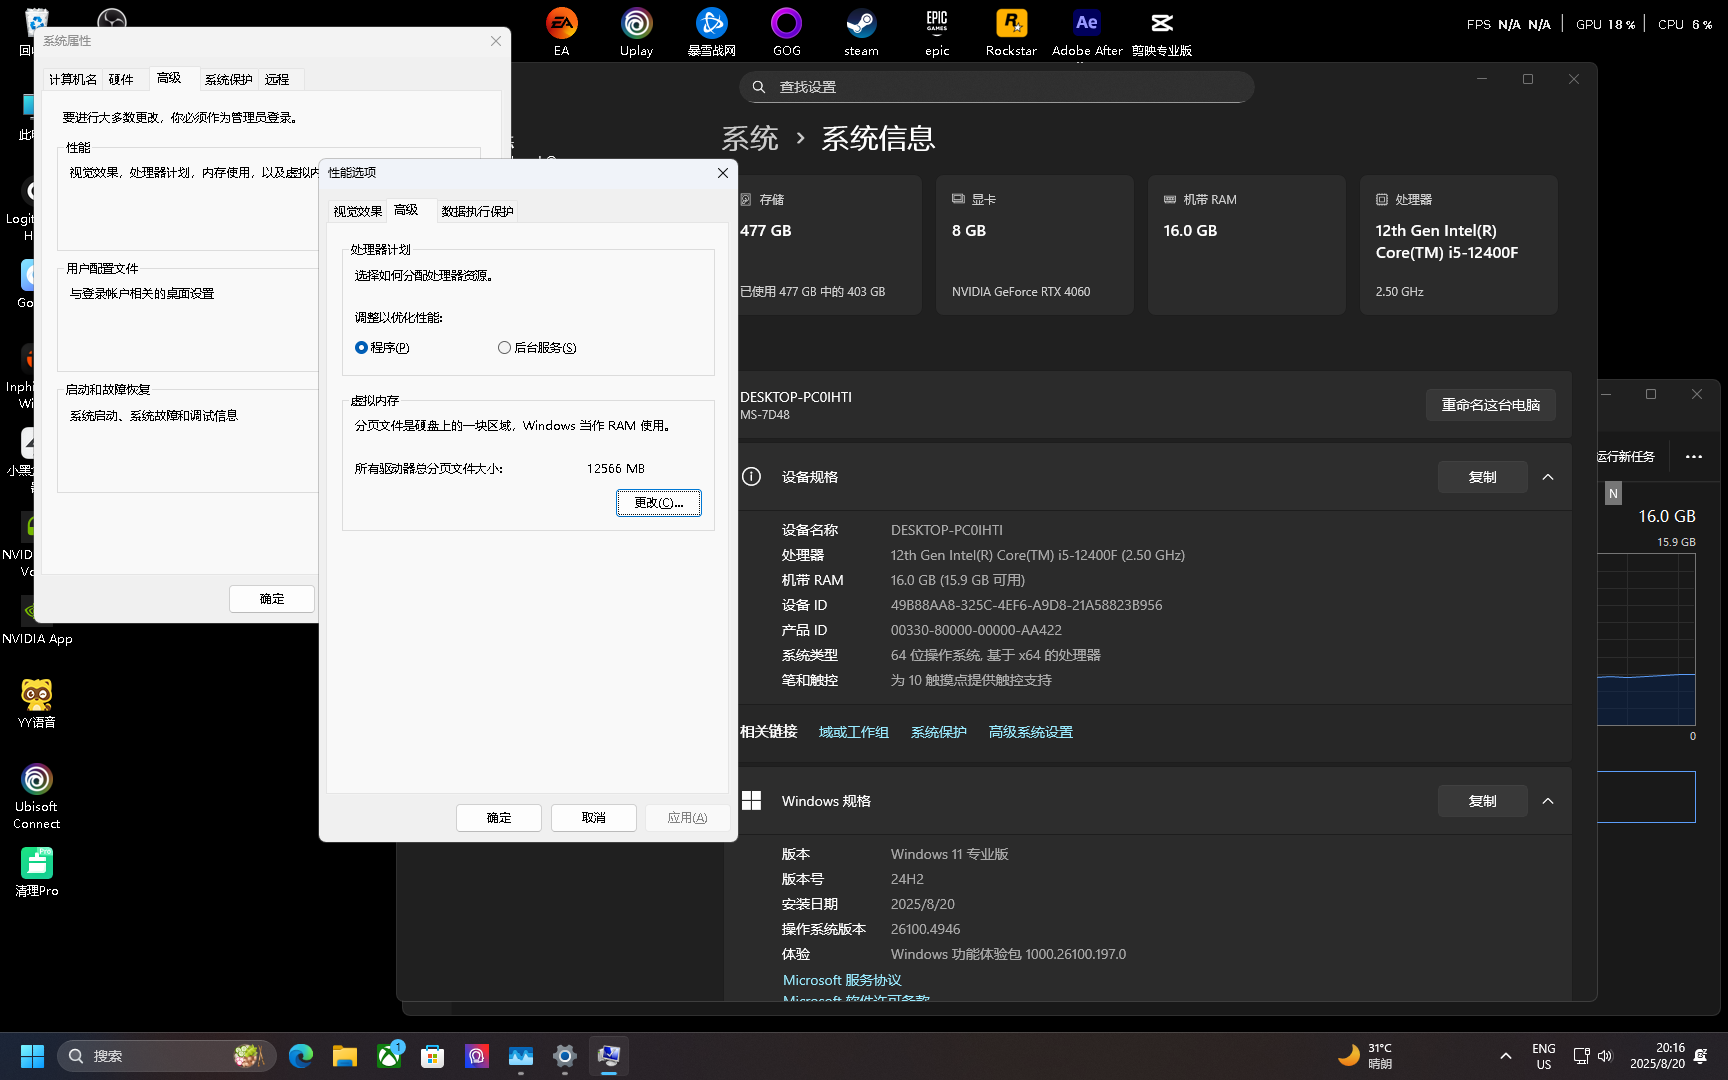Launch the 剪映专业版 desktop icon
This screenshot has width=1728, height=1080.
click(x=1161, y=31)
